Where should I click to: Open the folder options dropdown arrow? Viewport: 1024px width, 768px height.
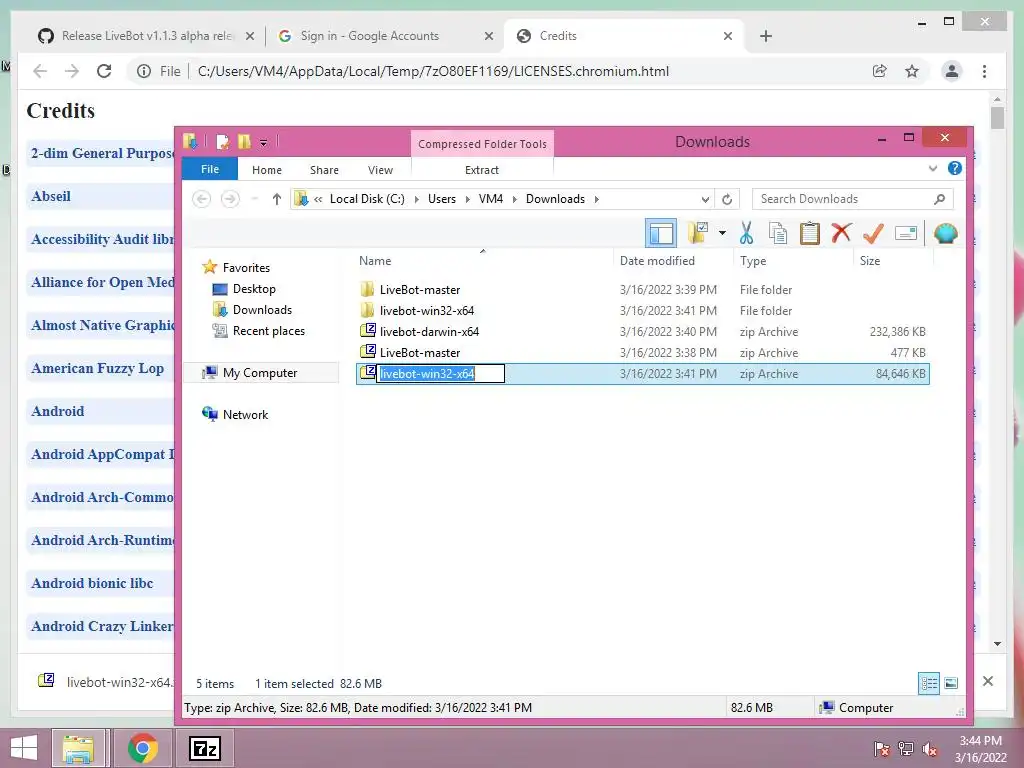(x=722, y=233)
